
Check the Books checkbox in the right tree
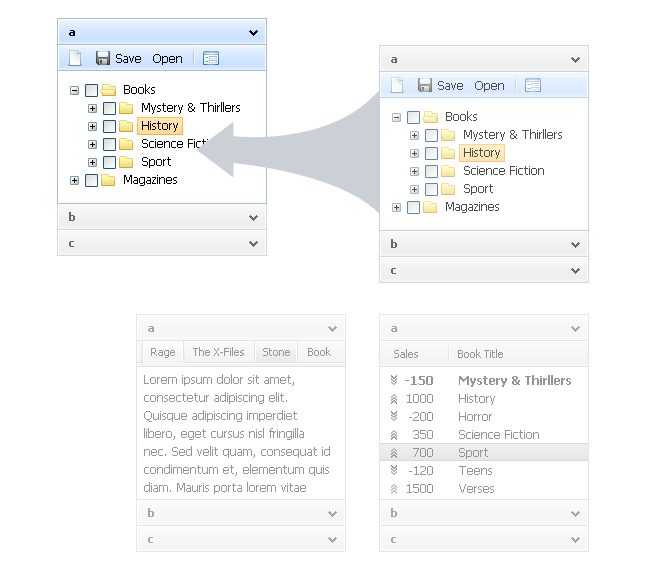coord(413,117)
